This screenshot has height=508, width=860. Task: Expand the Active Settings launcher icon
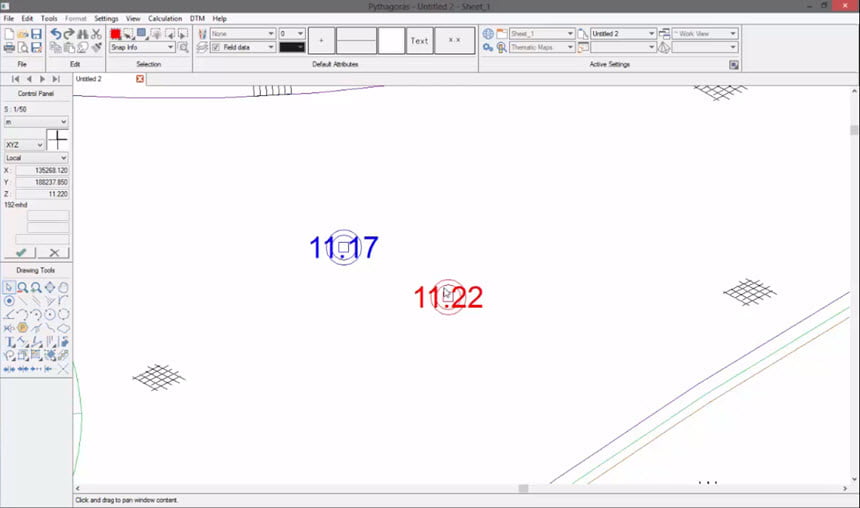tap(734, 65)
